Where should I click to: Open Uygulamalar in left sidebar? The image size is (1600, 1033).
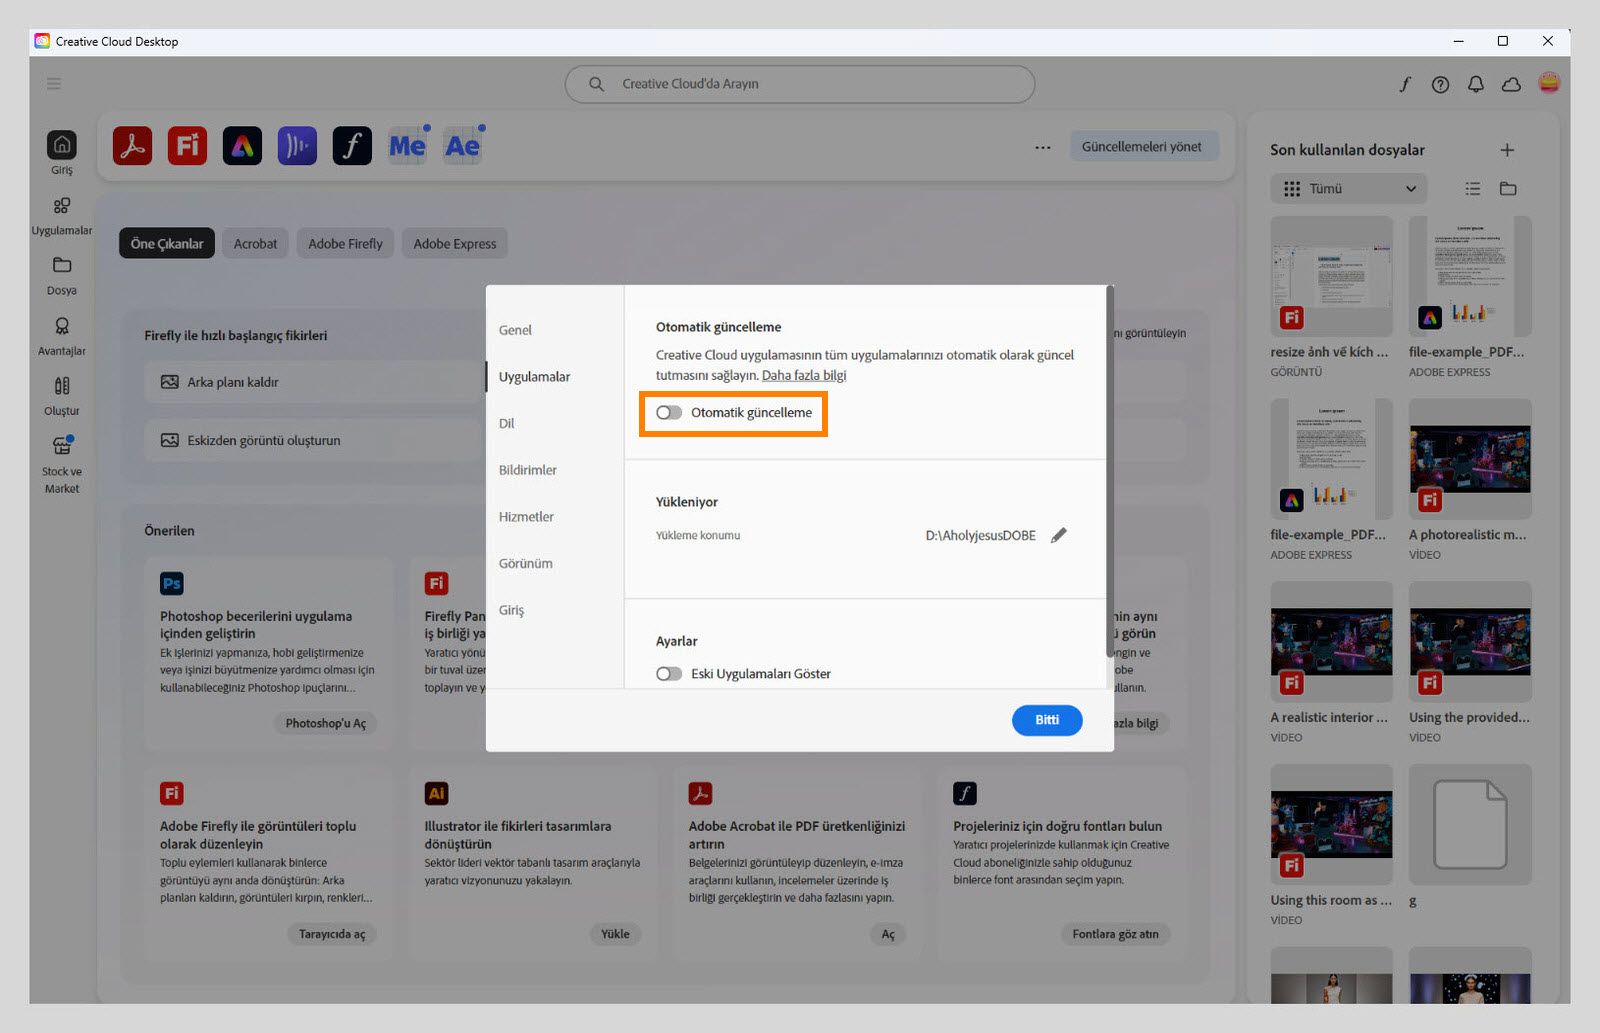62,215
